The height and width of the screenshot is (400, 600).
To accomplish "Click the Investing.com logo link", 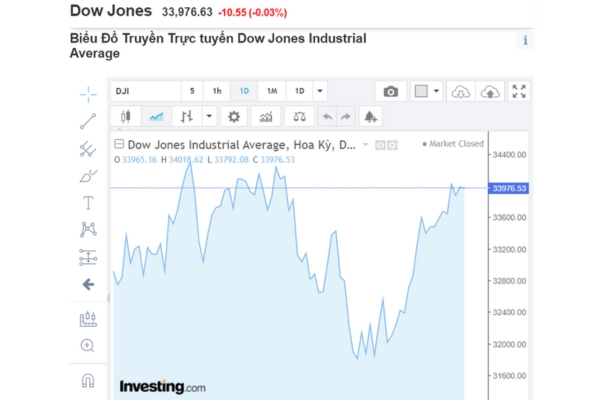I will click(162, 386).
